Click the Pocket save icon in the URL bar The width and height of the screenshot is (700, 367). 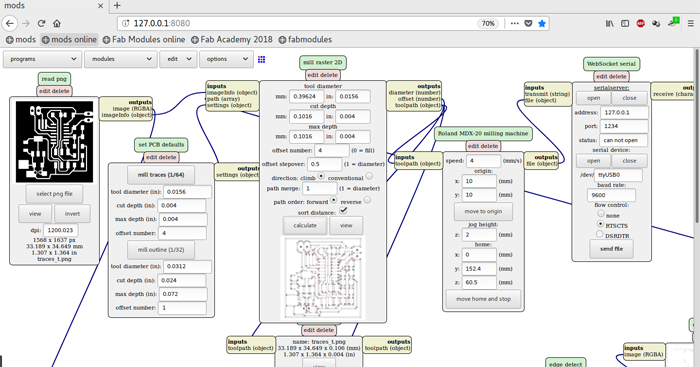[528, 23]
